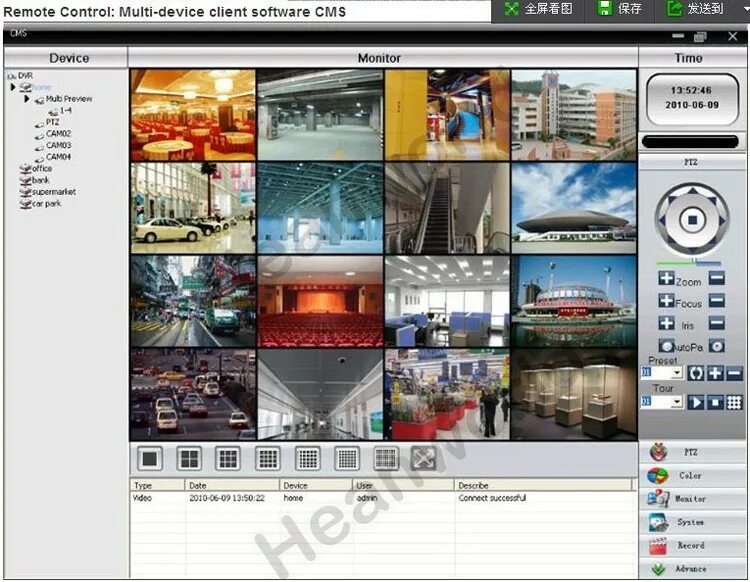The height and width of the screenshot is (582, 750).
Task: Stop the running tour
Action: pyautogui.click(x=715, y=402)
